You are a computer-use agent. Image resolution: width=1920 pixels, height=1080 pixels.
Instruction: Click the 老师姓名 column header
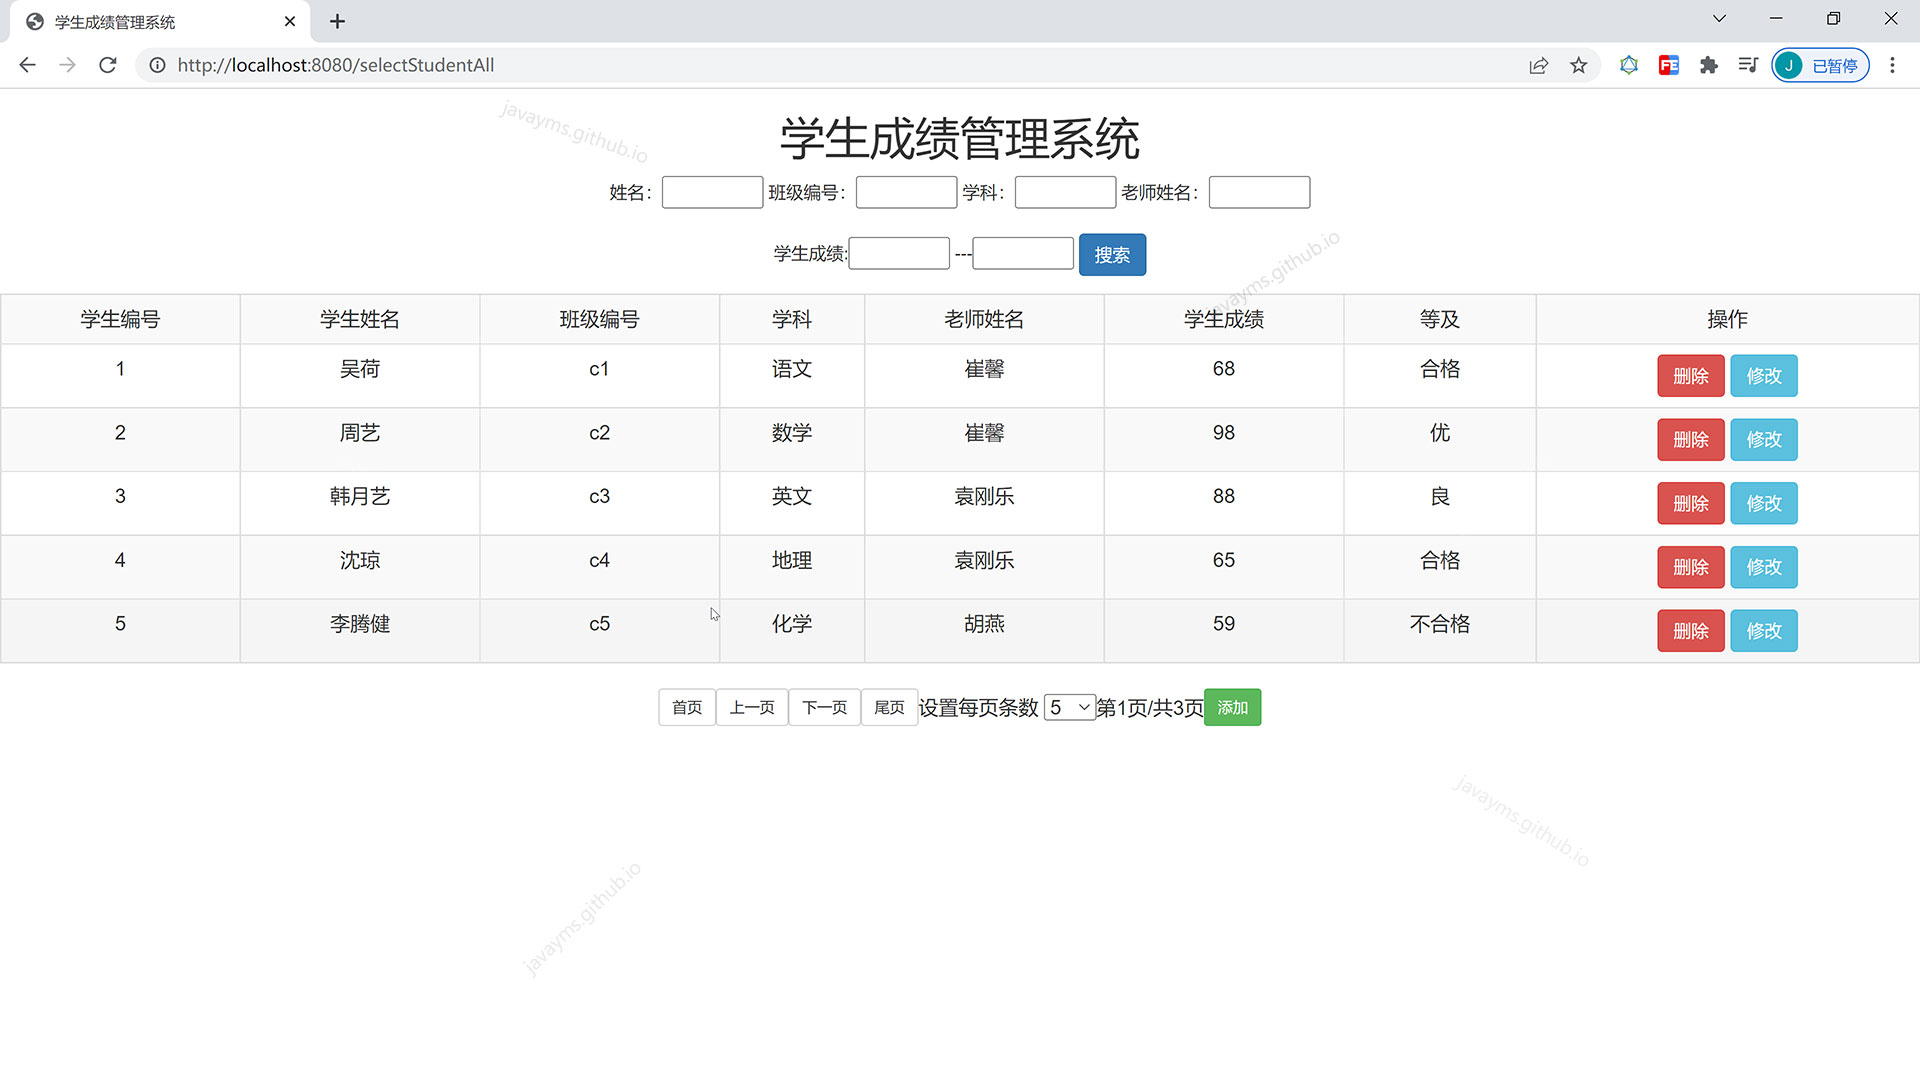point(984,319)
